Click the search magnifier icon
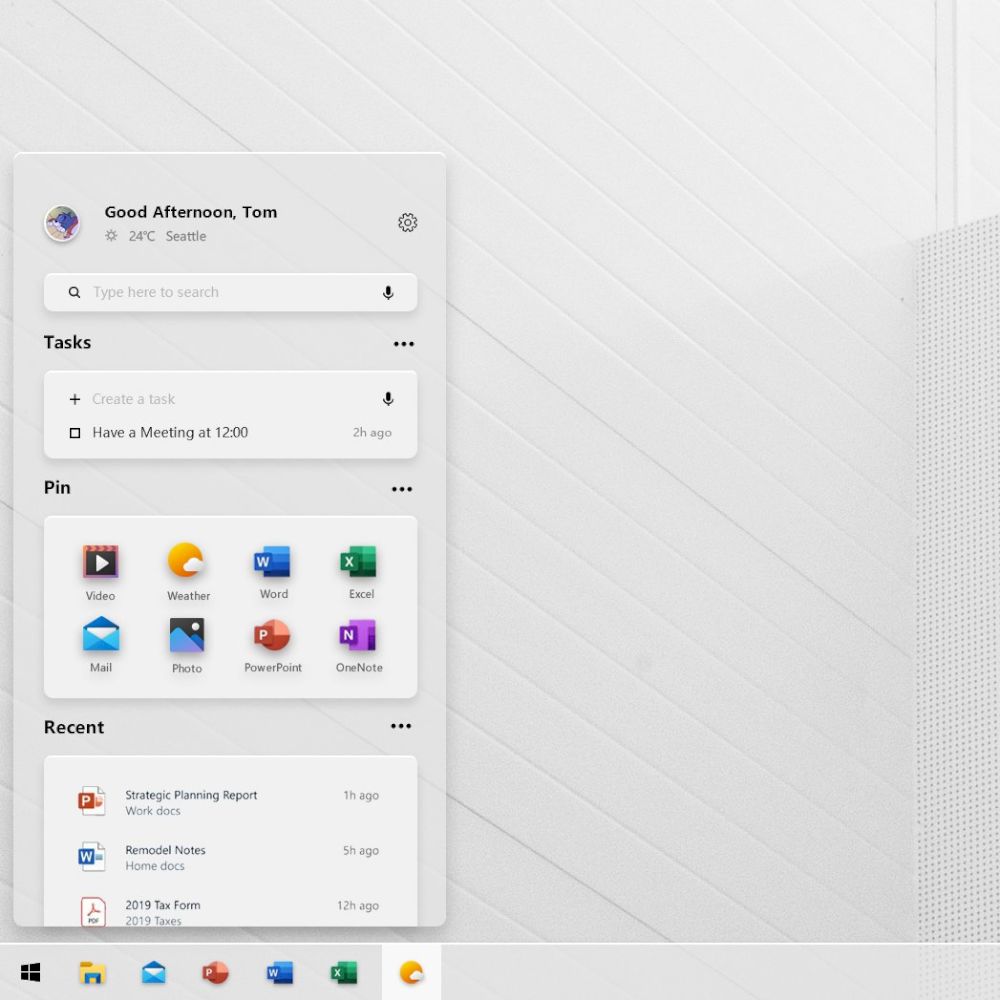The image size is (1000, 1000). (x=74, y=292)
